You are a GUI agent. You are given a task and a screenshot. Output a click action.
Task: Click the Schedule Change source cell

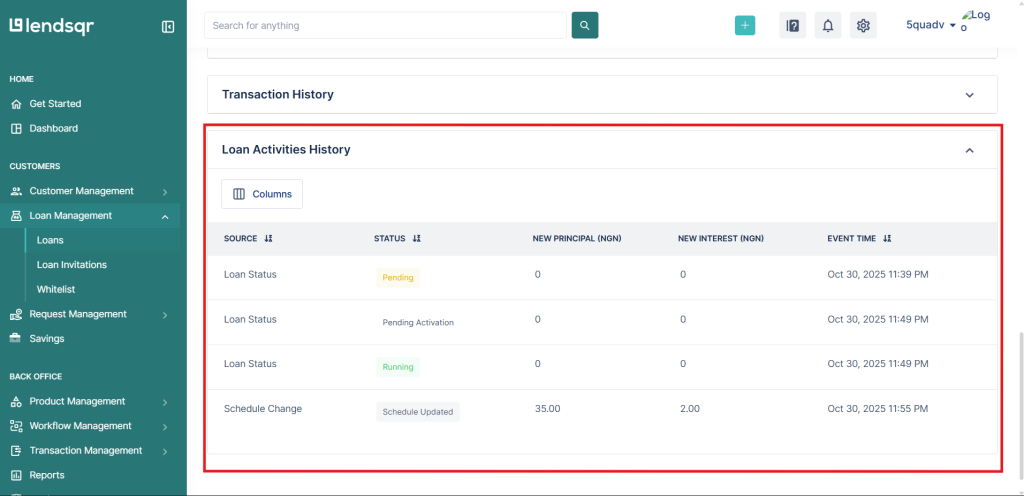click(263, 409)
